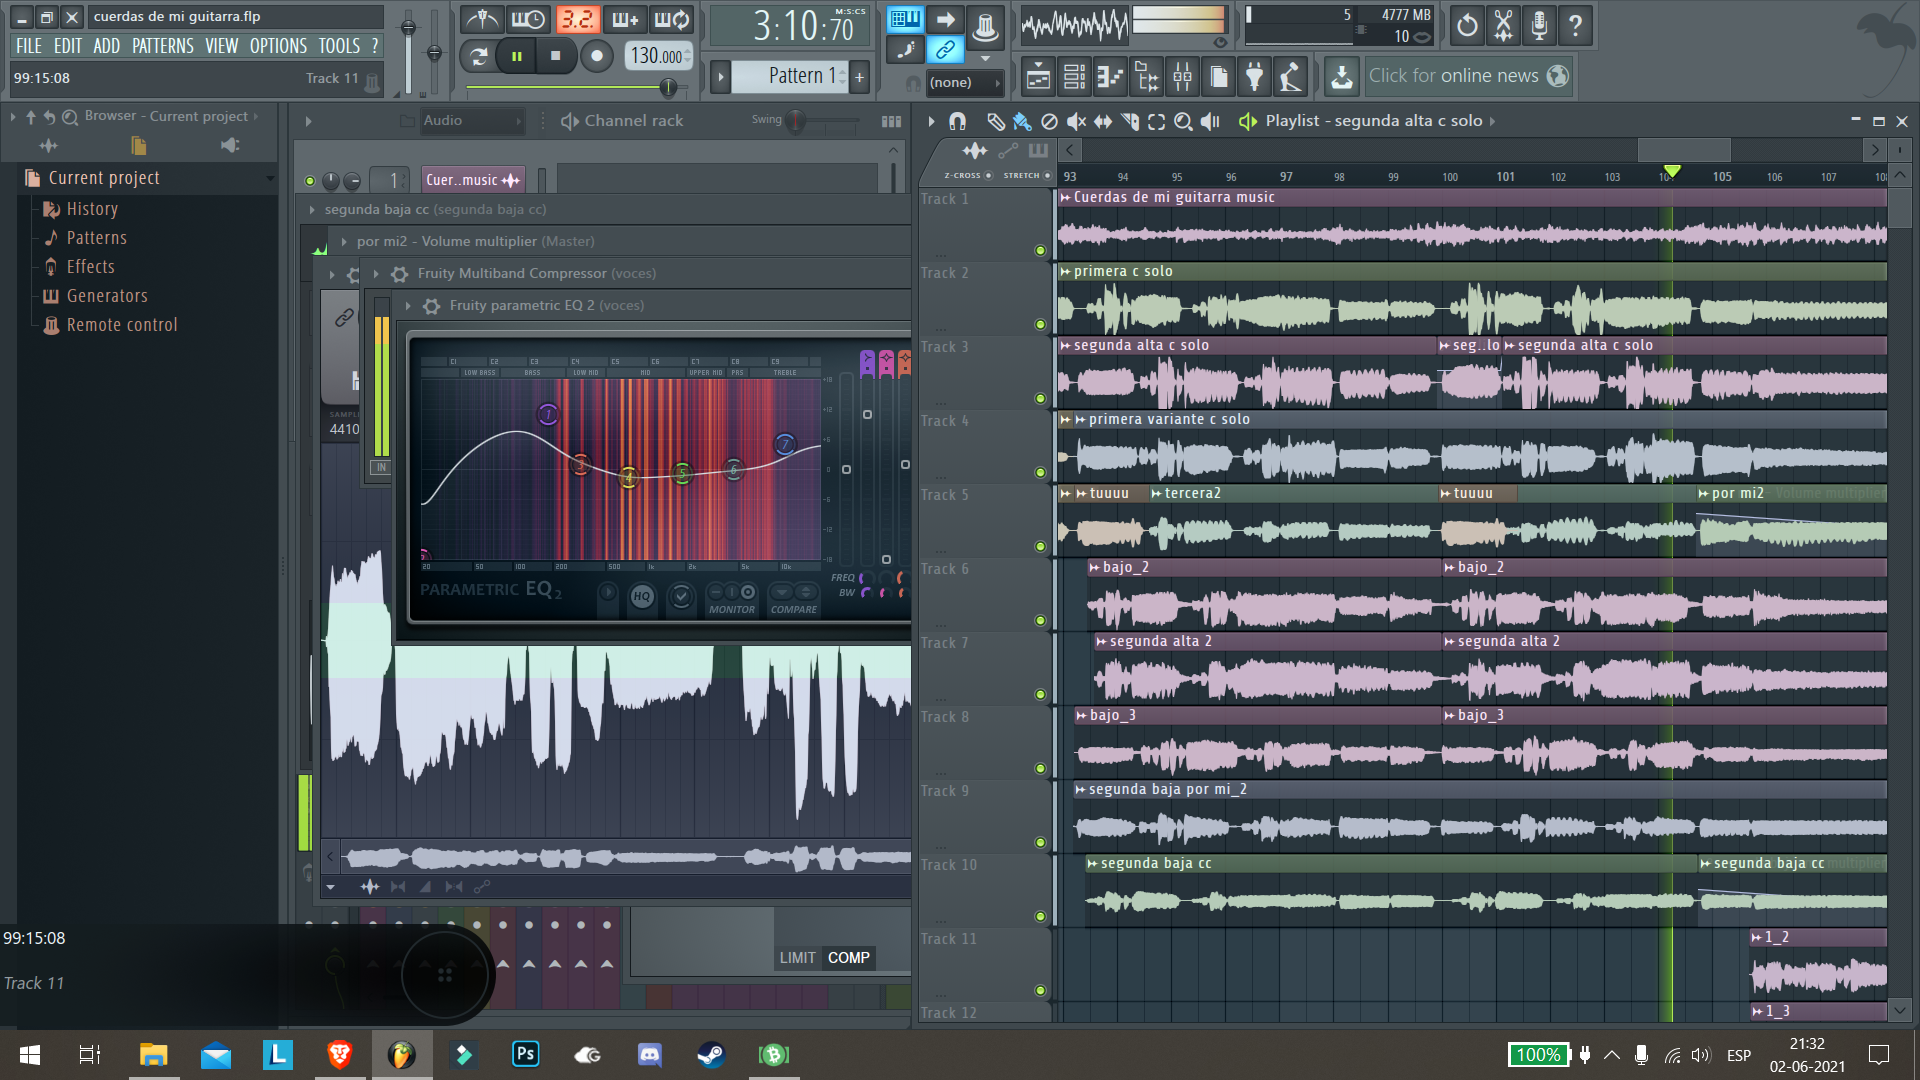Mute Track 1 using its green LED
This screenshot has width=1920, height=1080.
(1040, 251)
